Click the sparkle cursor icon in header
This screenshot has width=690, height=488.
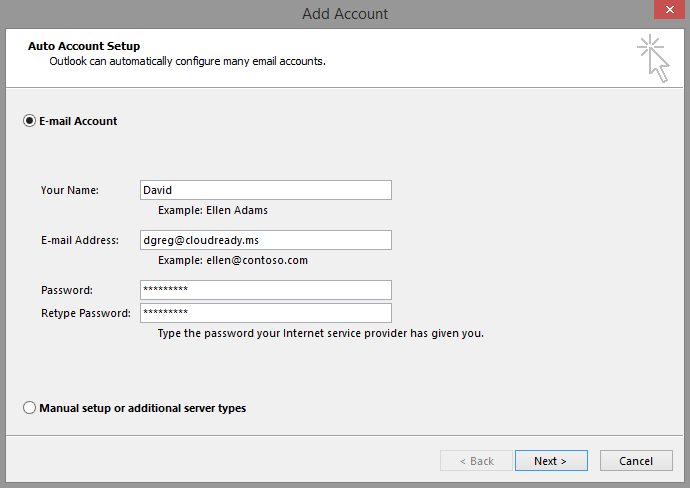(653, 56)
